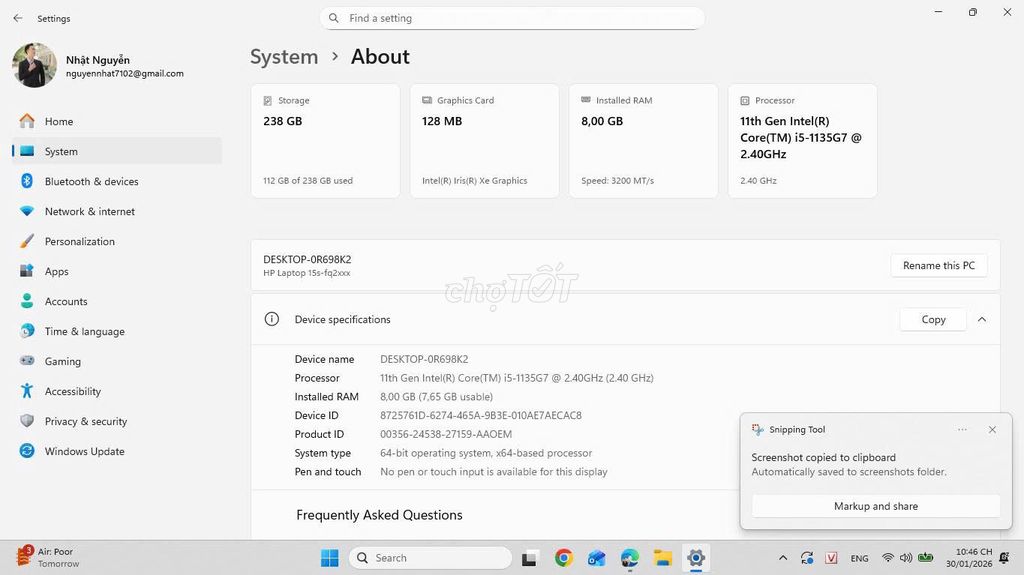This screenshot has height=575, width=1024.
Task: Select System in the sidebar
Action: [x=117, y=152]
